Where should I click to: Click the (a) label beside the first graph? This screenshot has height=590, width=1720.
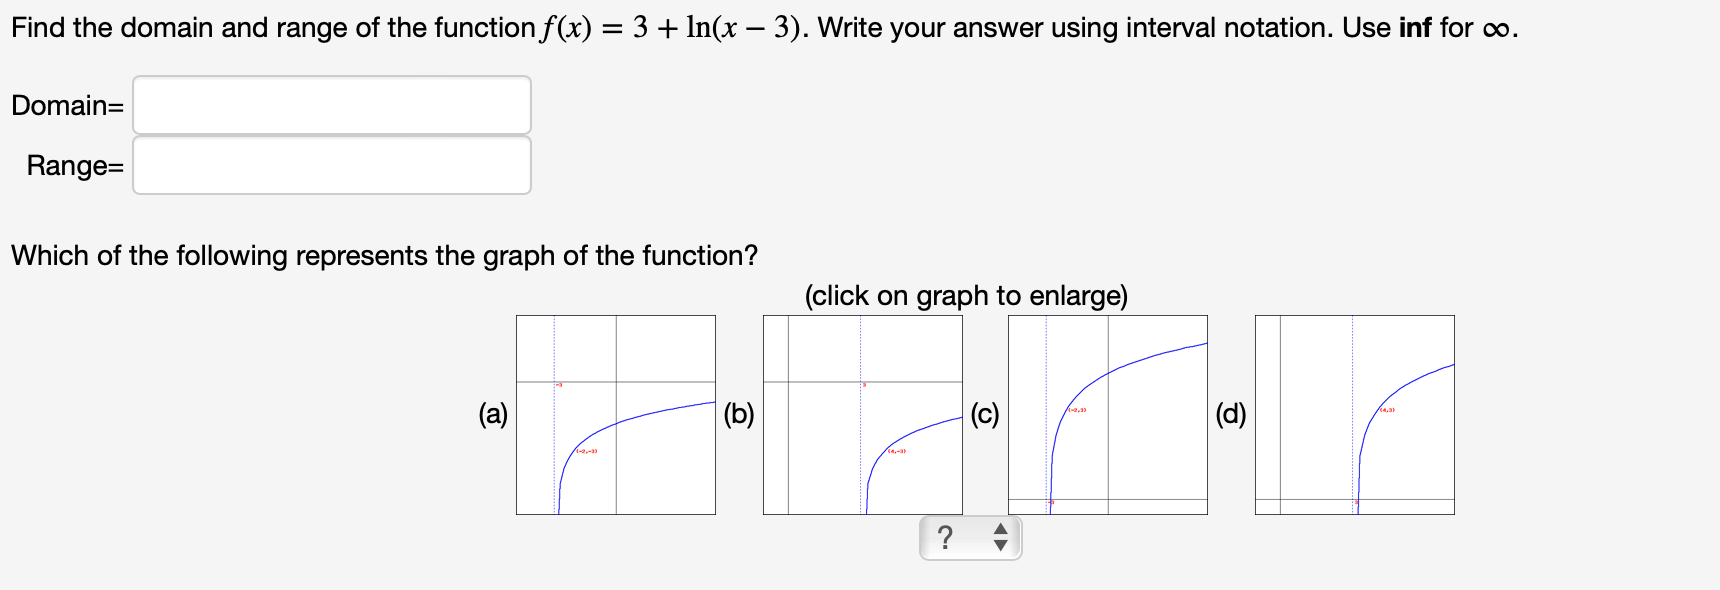[x=494, y=413]
